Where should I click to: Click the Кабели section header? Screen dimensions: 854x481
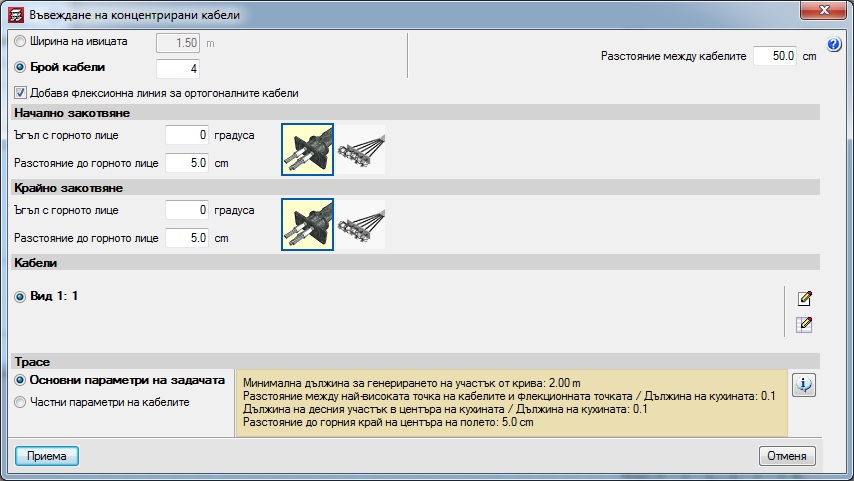tap(416, 263)
